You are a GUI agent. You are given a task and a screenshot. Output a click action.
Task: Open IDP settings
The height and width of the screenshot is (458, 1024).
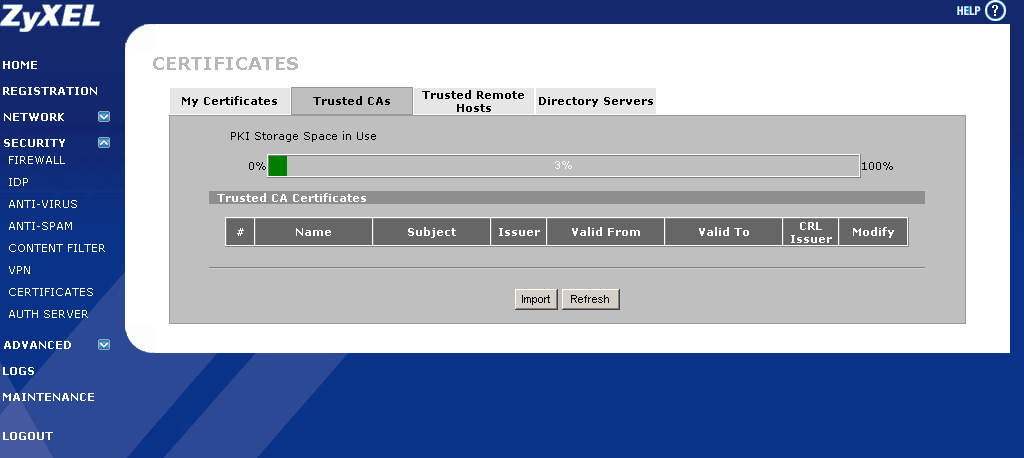(18, 182)
